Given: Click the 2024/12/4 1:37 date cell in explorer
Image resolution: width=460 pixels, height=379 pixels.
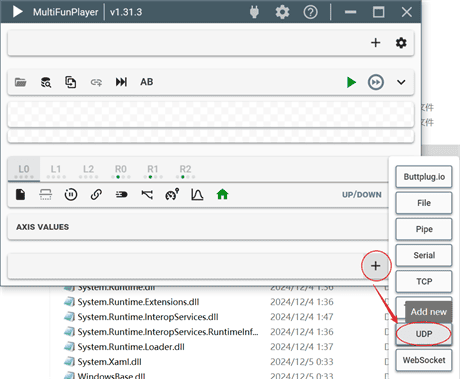Looking at the screenshot, I should [x=302, y=347].
